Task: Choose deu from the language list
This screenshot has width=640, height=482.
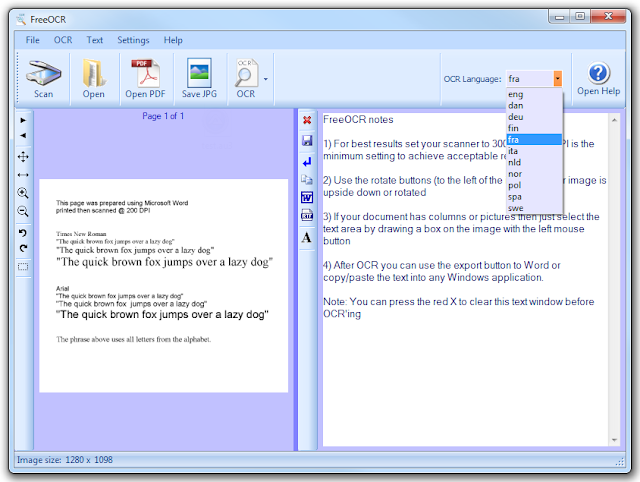Action: pos(534,117)
